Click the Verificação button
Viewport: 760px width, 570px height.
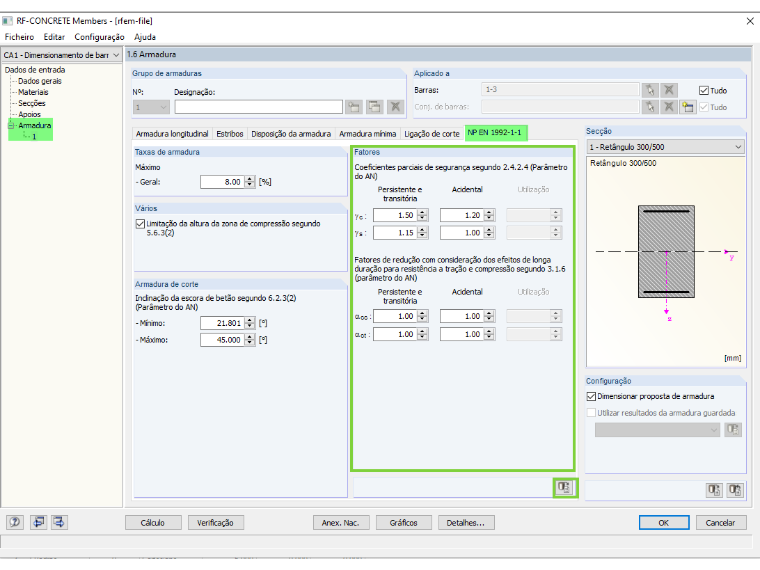pos(215,522)
